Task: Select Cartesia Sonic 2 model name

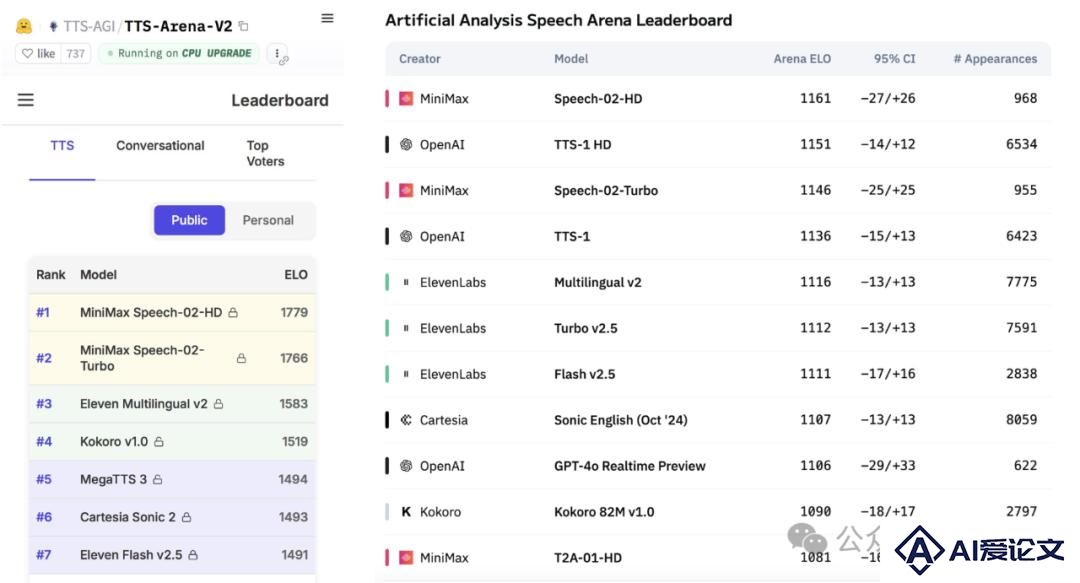Action: [127, 518]
